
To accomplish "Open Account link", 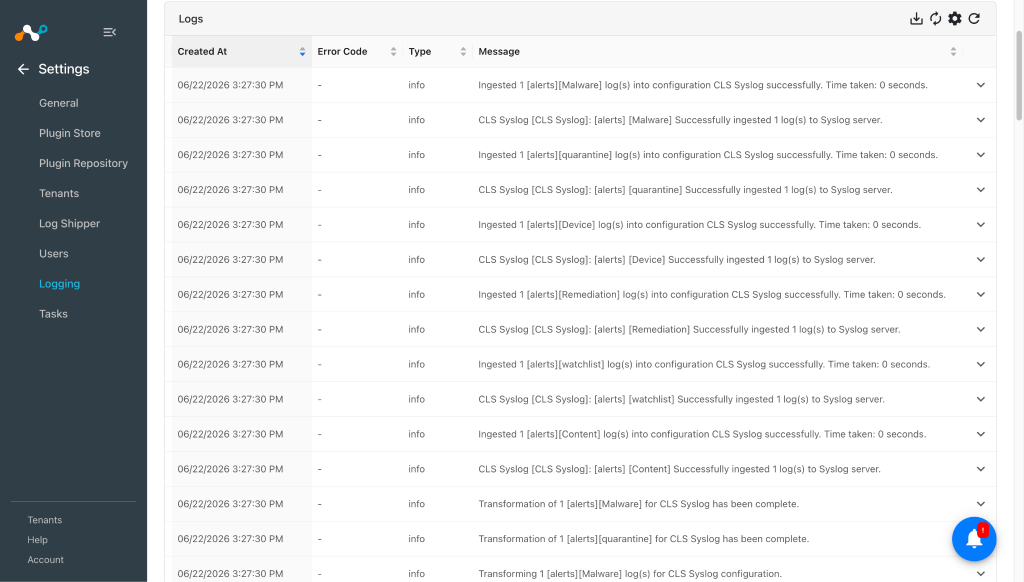I will click(46, 560).
